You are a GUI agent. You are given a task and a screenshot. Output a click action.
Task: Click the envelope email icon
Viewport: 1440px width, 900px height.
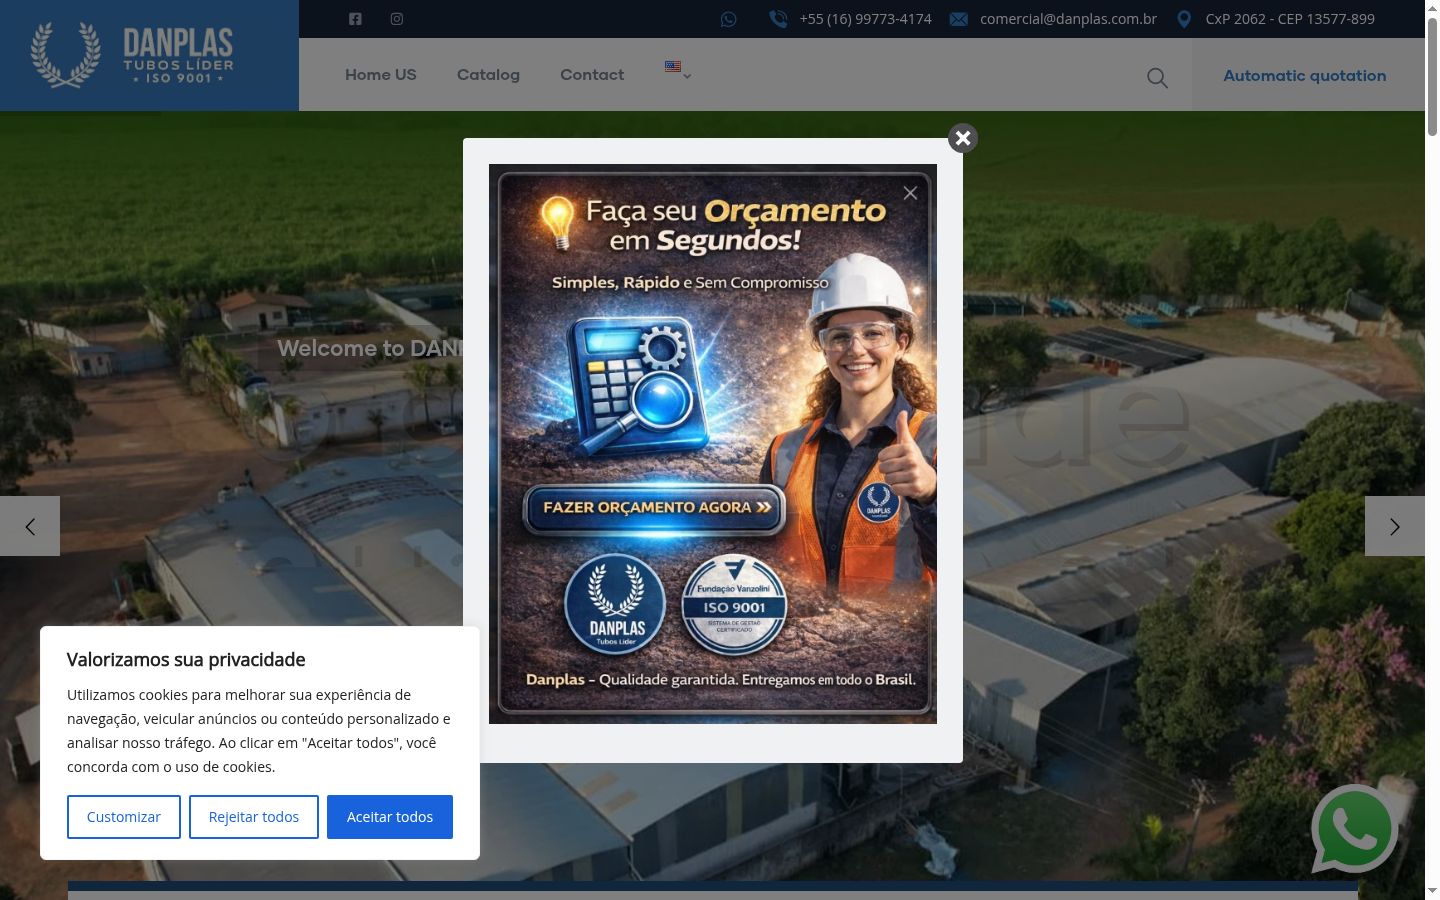(x=958, y=19)
